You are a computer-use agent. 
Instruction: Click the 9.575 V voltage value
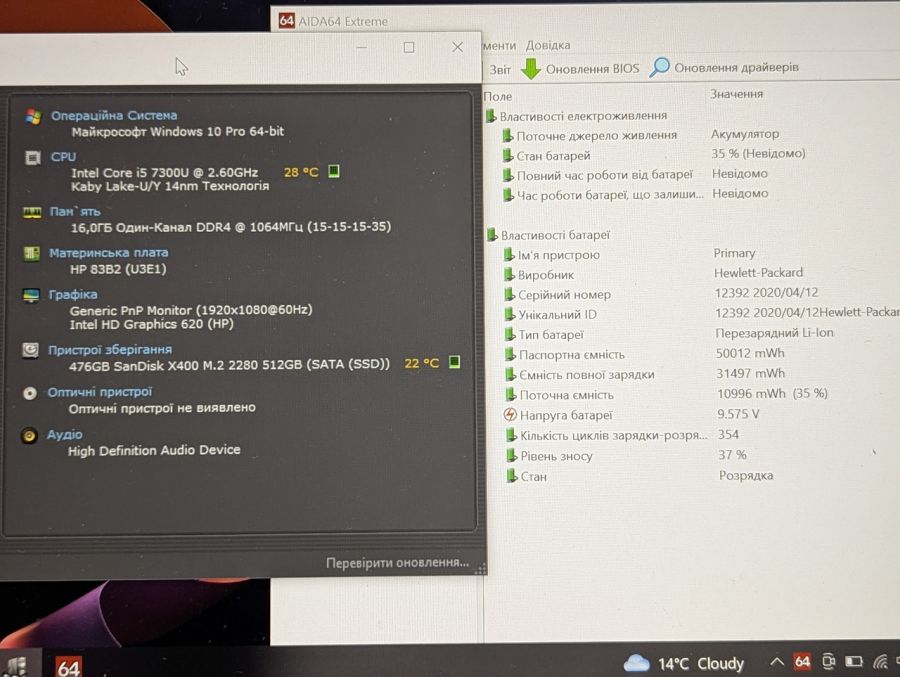click(x=738, y=413)
